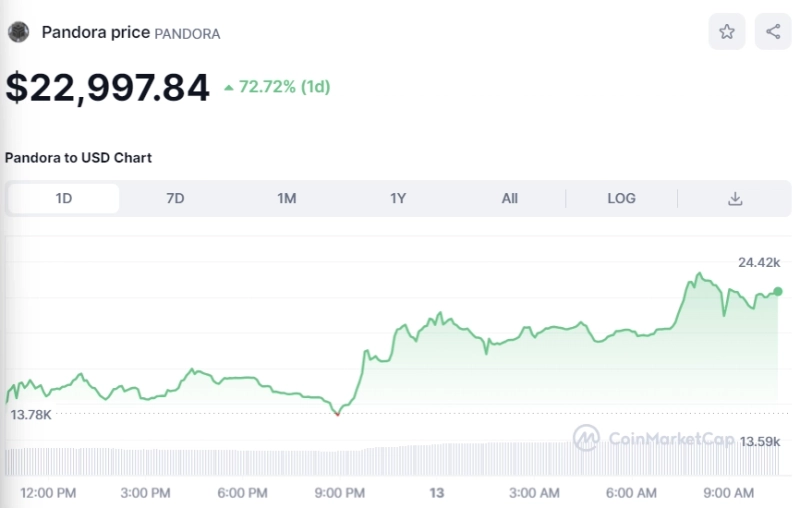Click the $22,997.84 price value
Viewport: 800px width, 508px height.
[108, 87]
